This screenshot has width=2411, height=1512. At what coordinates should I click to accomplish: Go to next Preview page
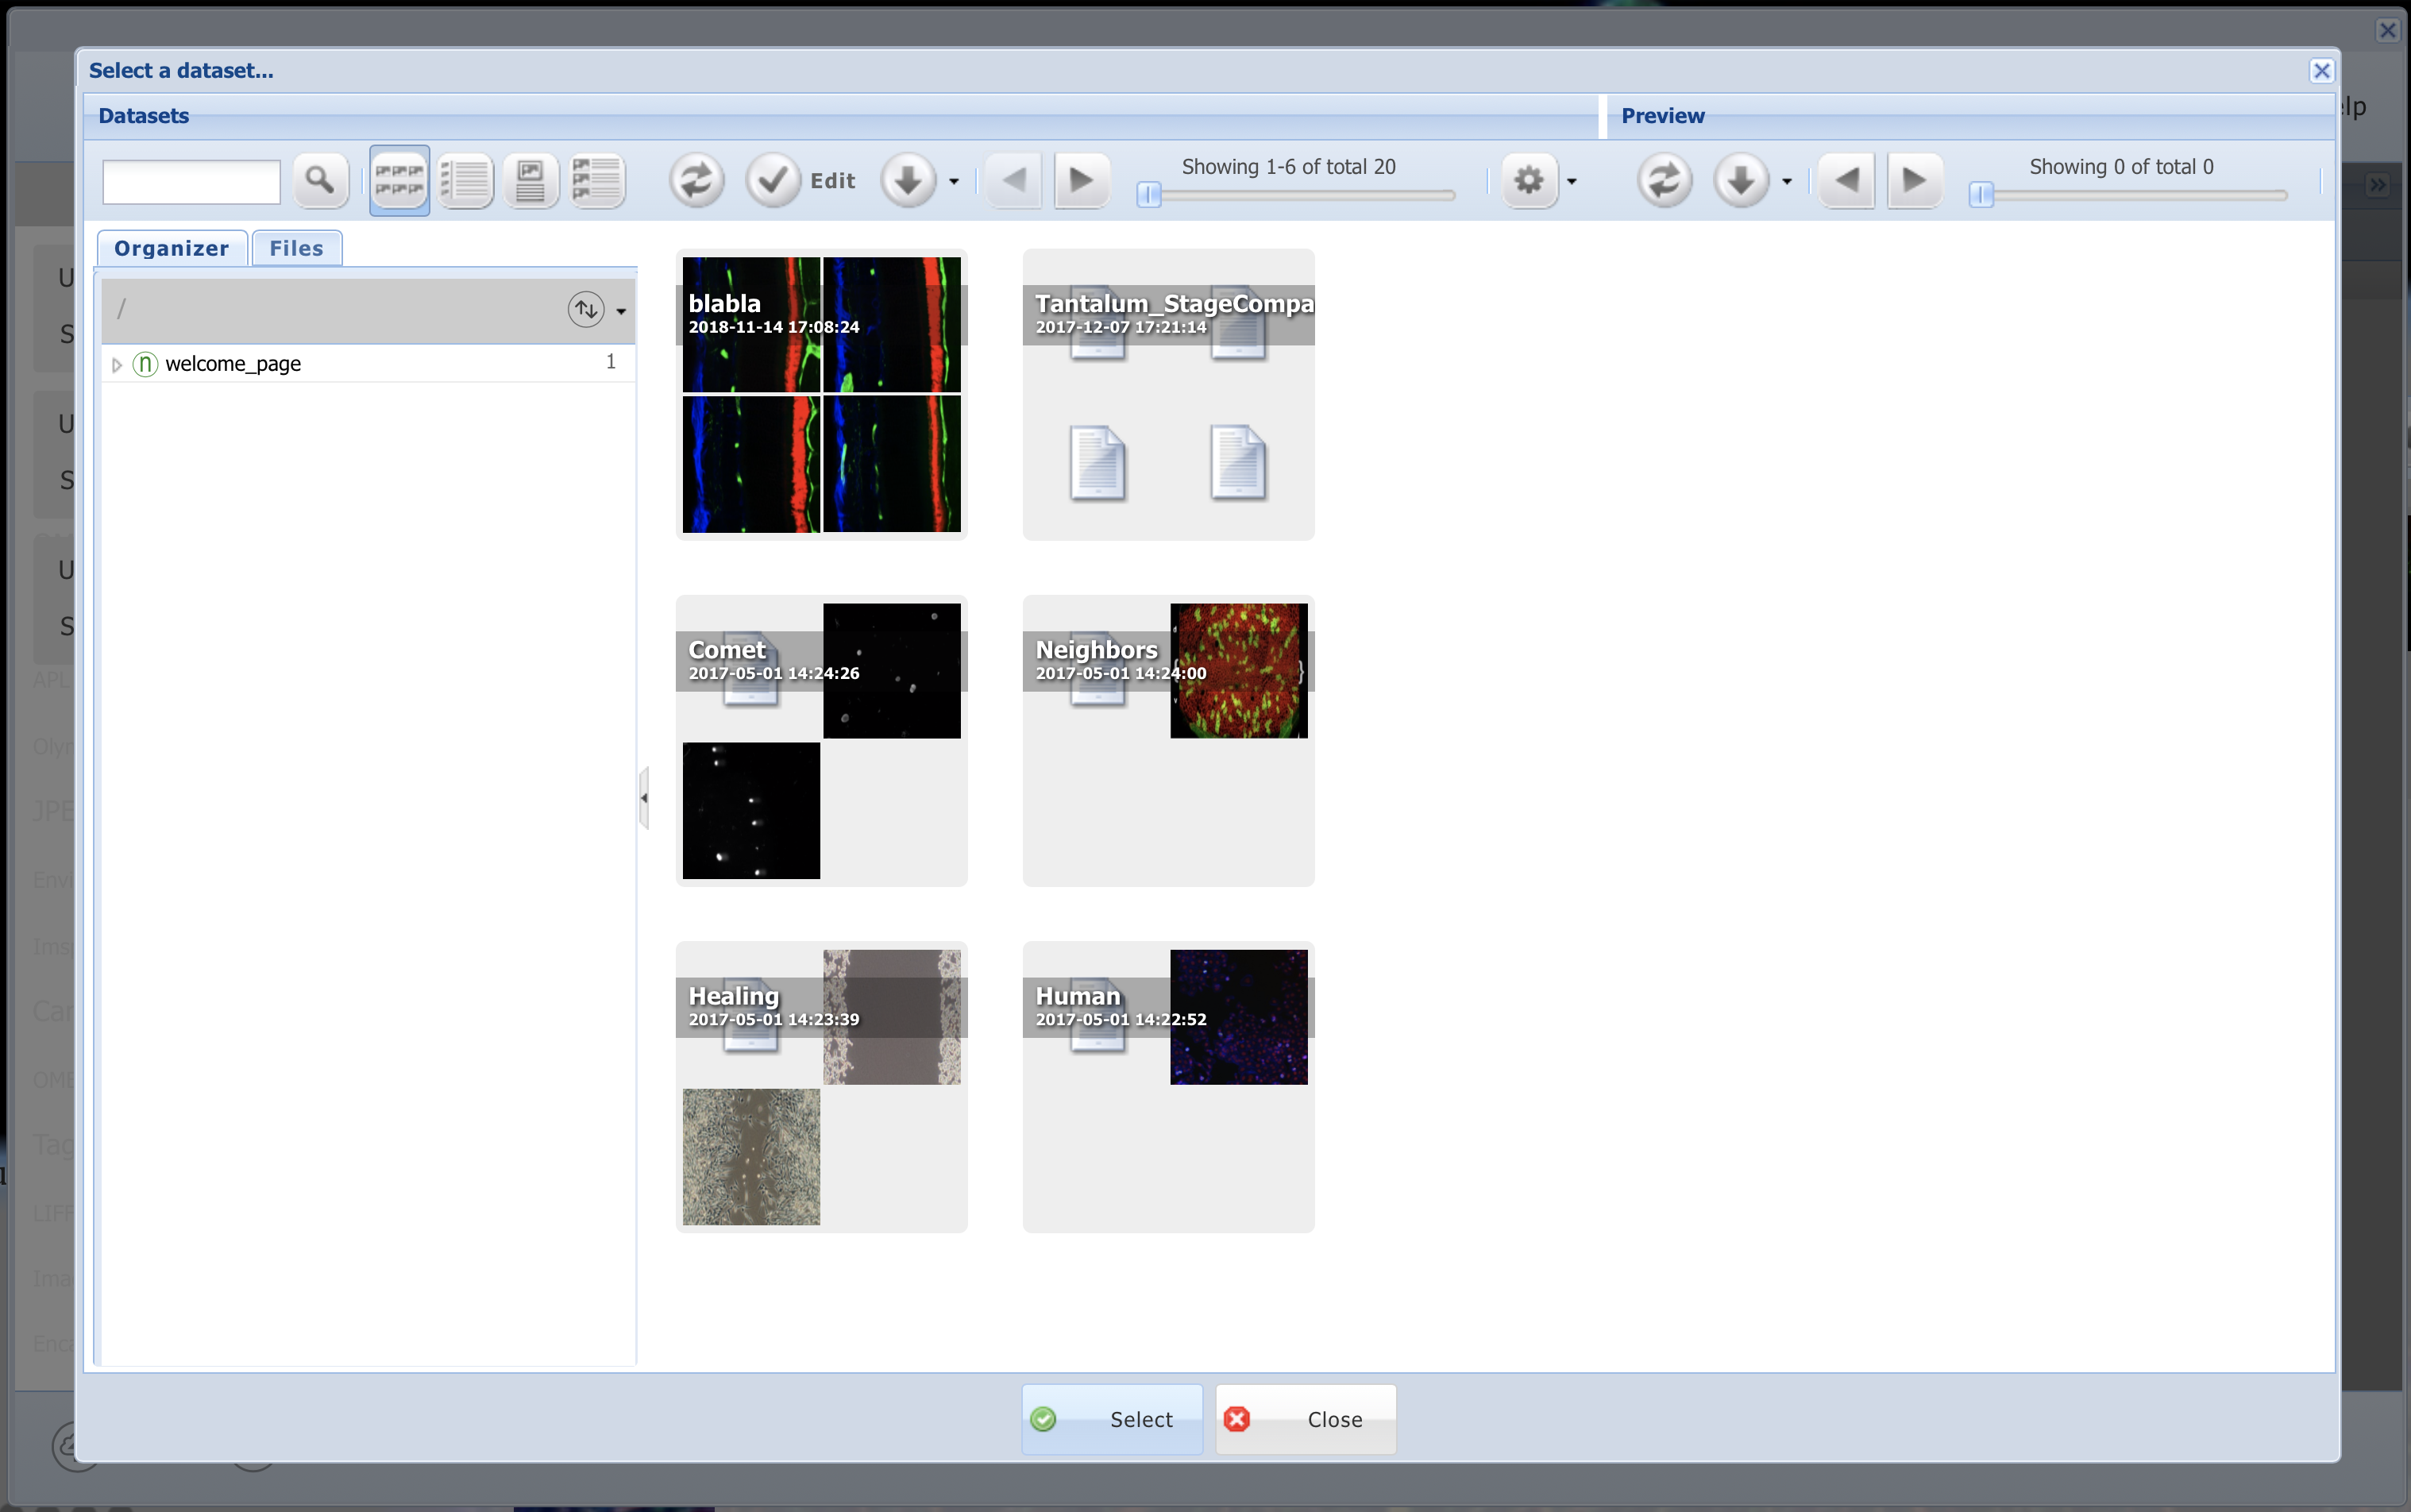coord(1914,181)
